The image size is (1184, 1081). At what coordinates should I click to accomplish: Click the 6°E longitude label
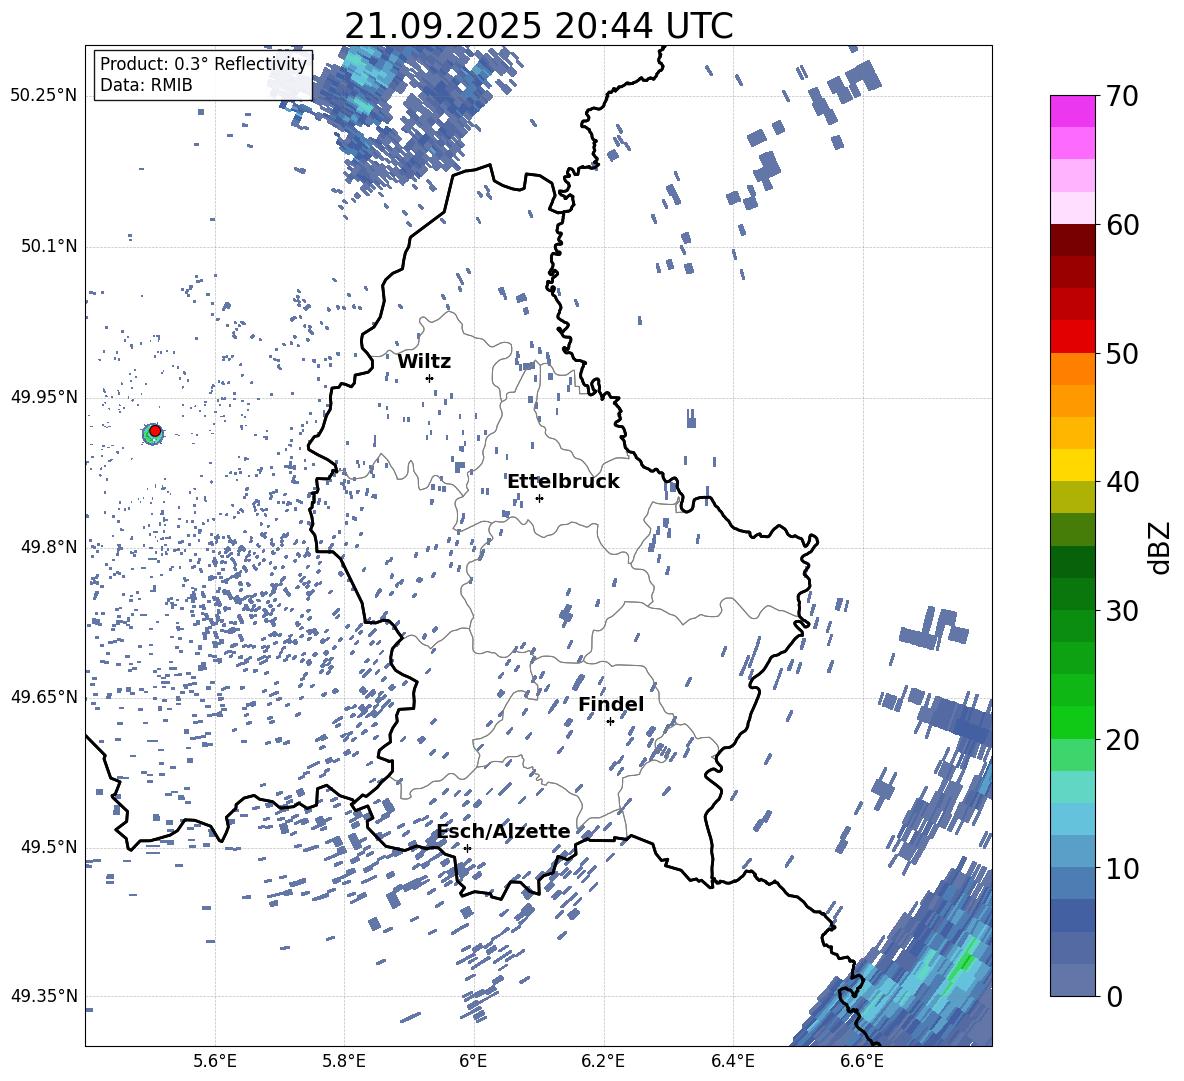pyautogui.click(x=473, y=1061)
